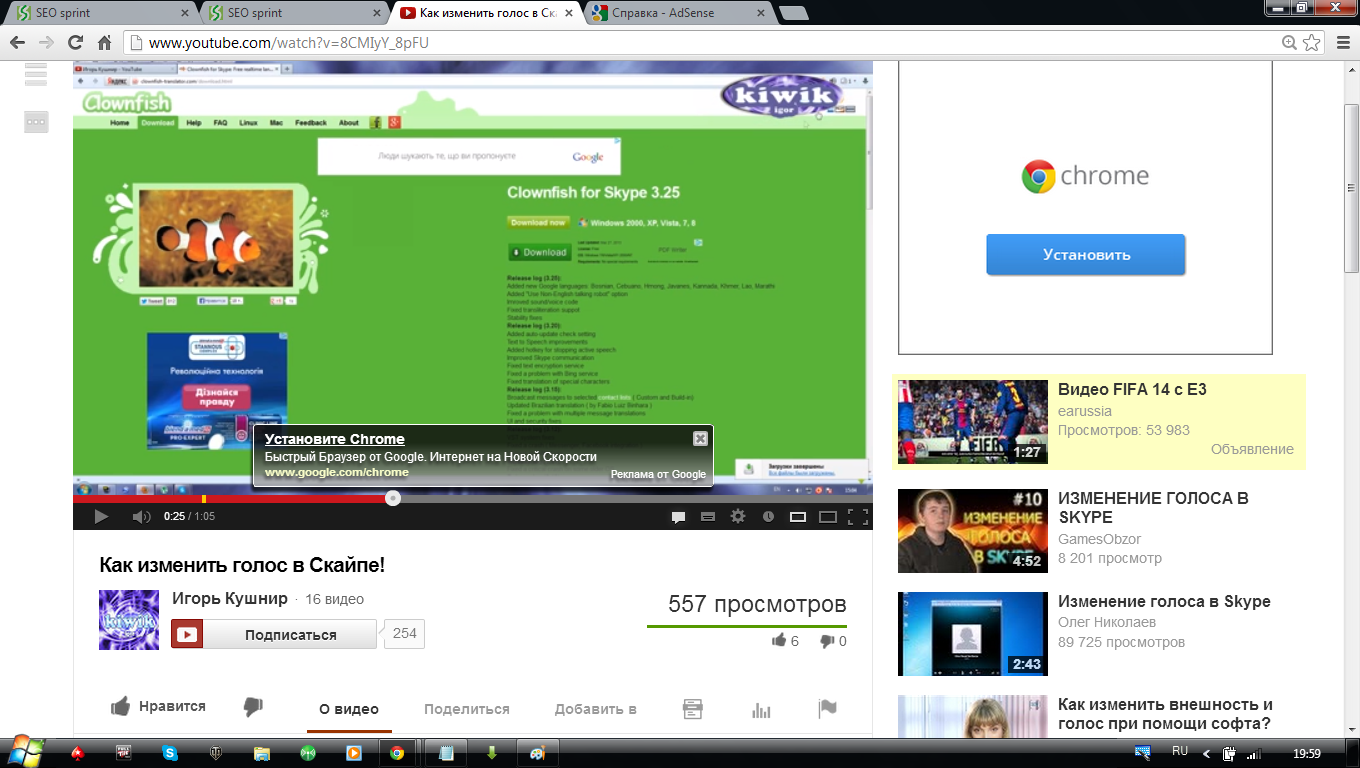Open the Paint taskbar icon
The height and width of the screenshot is (768, 1360).
[x=537, y=753]
